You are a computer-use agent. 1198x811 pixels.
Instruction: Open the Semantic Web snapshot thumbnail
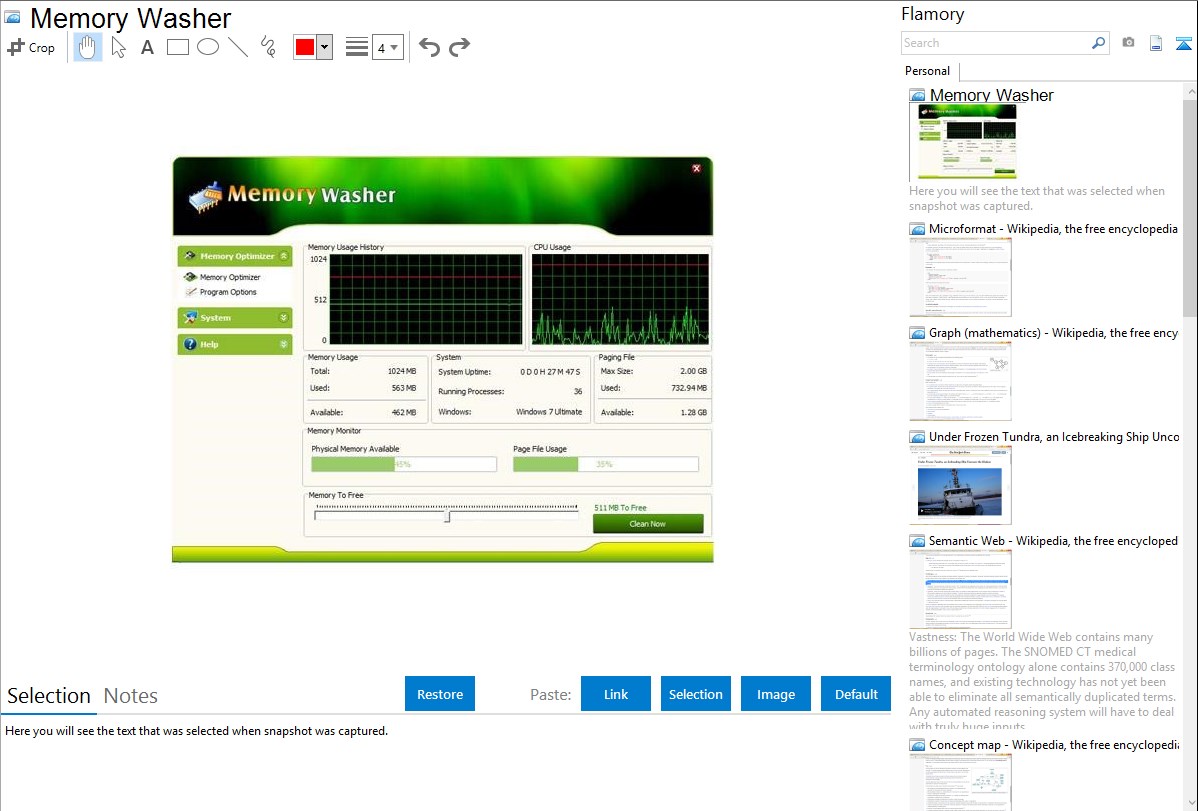click(x=960, y=589)
